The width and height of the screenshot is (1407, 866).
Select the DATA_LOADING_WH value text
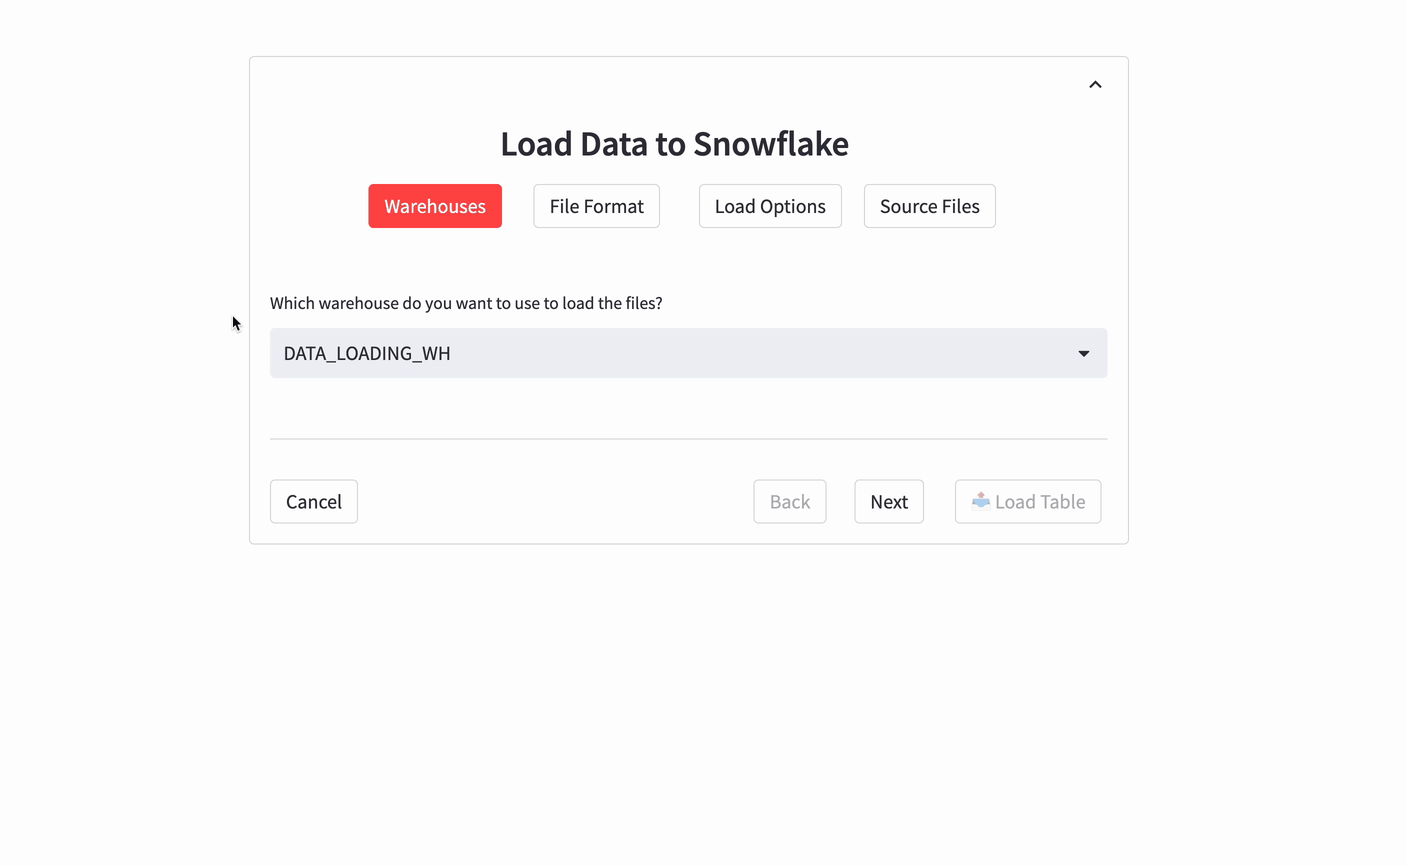pyautogui.click(x=367, y=353)
